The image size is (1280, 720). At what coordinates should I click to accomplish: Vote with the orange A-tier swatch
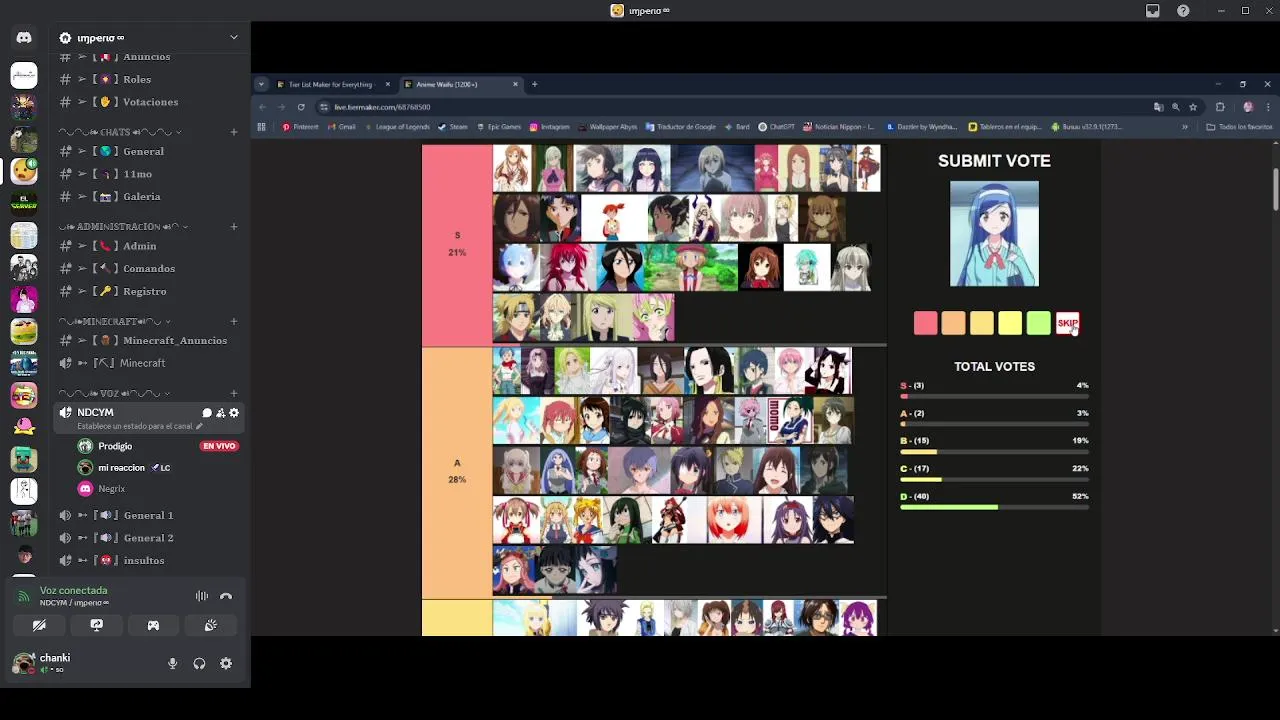(x=953, y=323)
